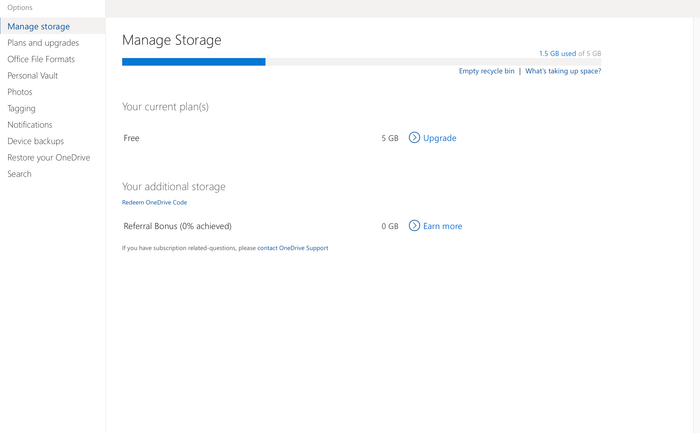Open What's taking up space link
Image resolution: width=700 pixels, height=433 pixels.
(x=563, y=71)
